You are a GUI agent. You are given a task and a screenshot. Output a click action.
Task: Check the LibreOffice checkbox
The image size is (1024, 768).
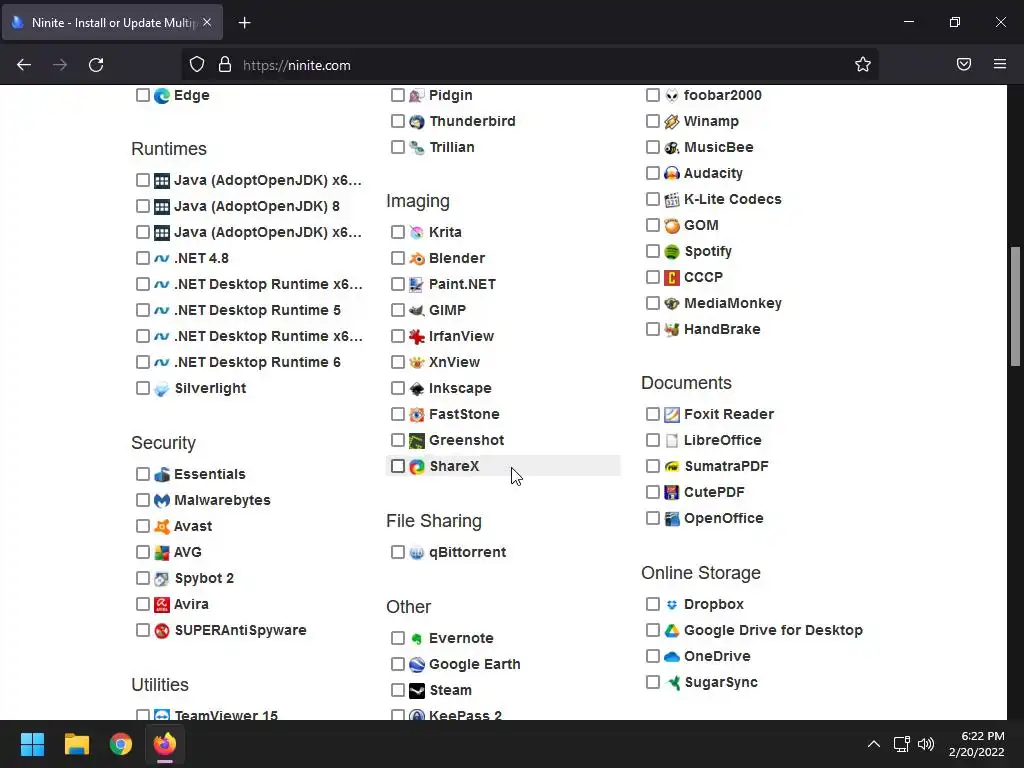(652, 440)
